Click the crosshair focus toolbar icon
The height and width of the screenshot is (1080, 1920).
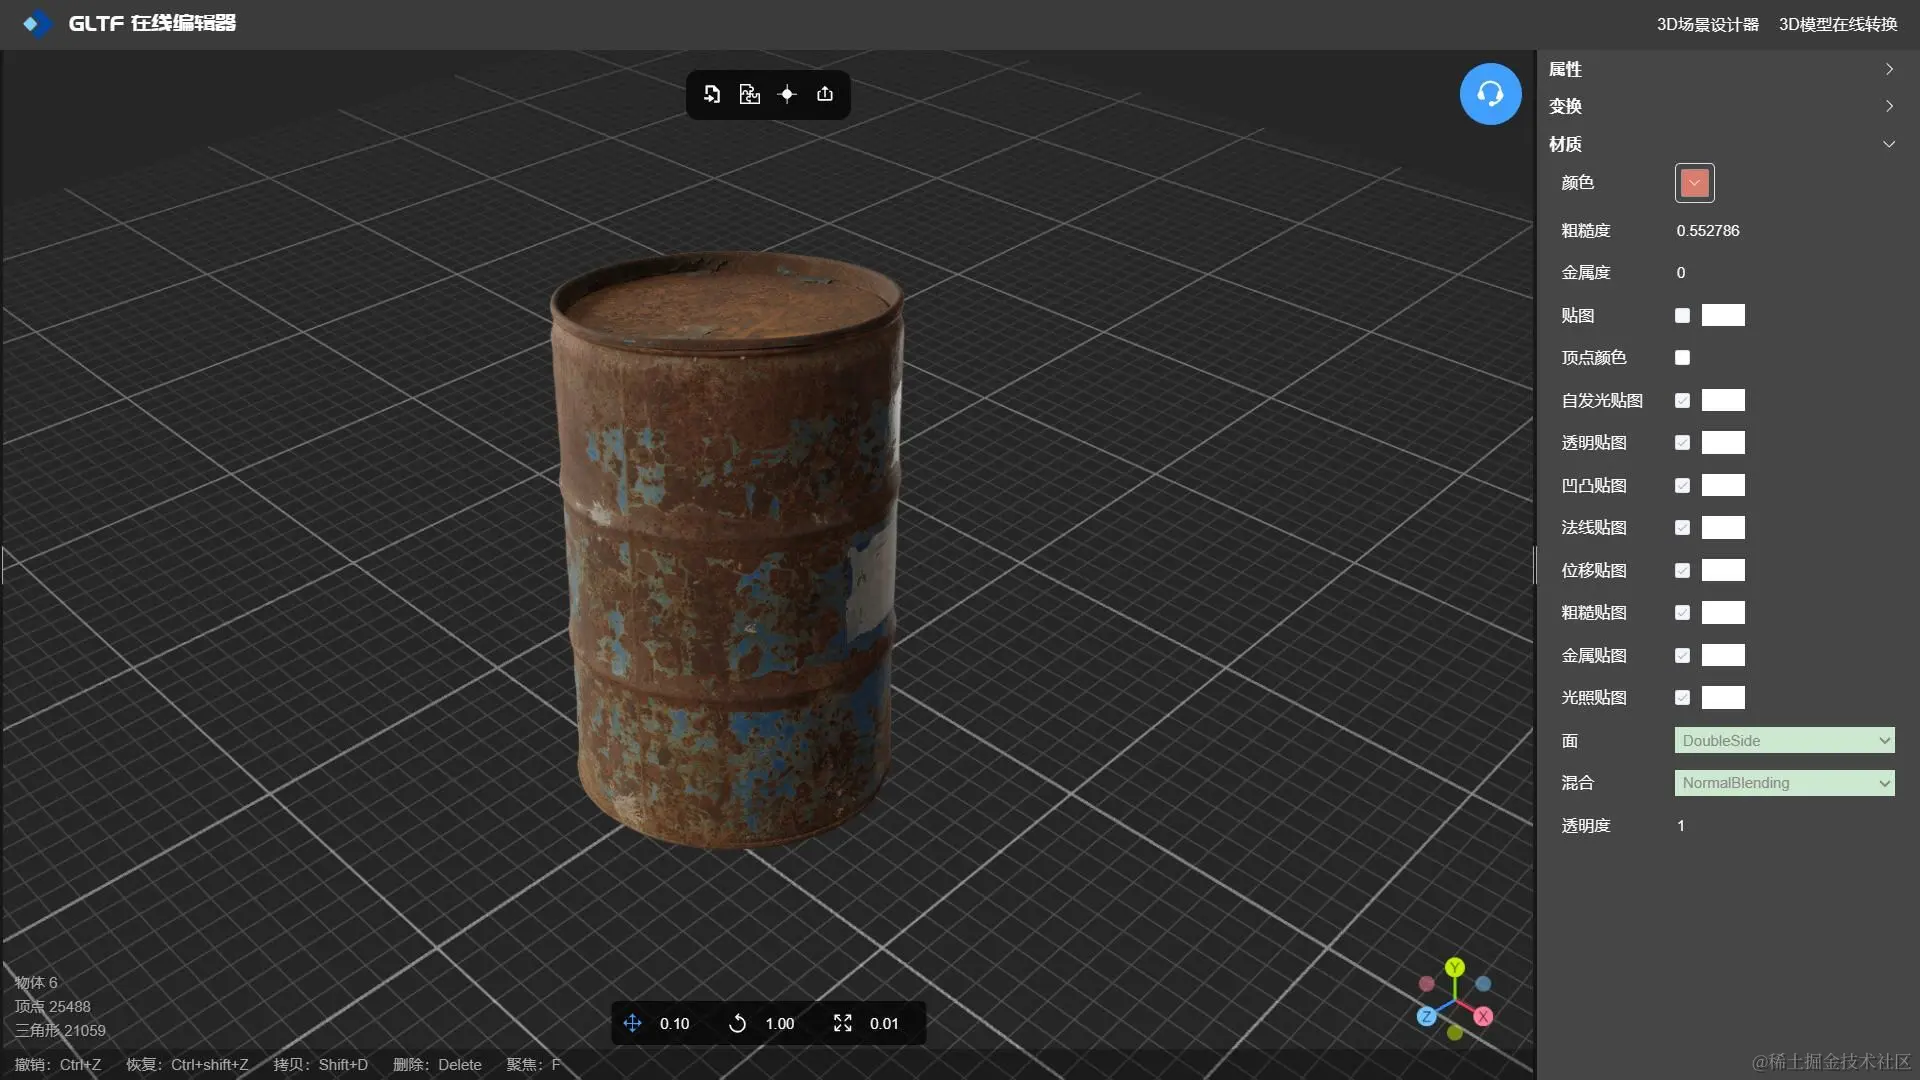pyautogui.click(x=787, y=94)
